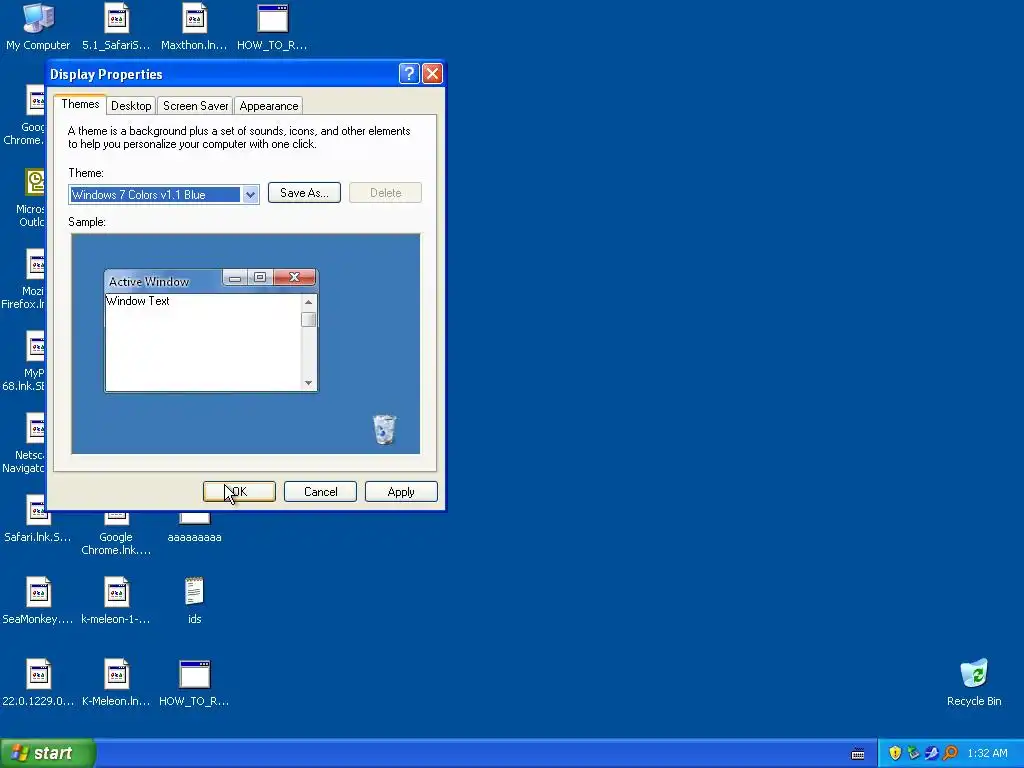The width and height of the screenshot is (1024, 768).
Task: Click the Save As... button
Action: click(304, 193)
